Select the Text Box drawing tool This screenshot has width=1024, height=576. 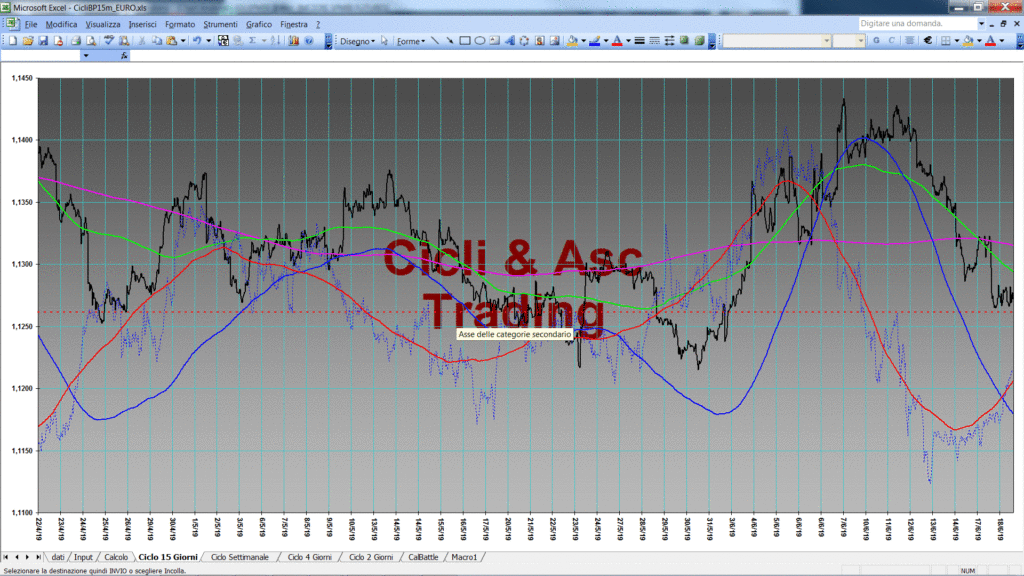pos(495,41)
